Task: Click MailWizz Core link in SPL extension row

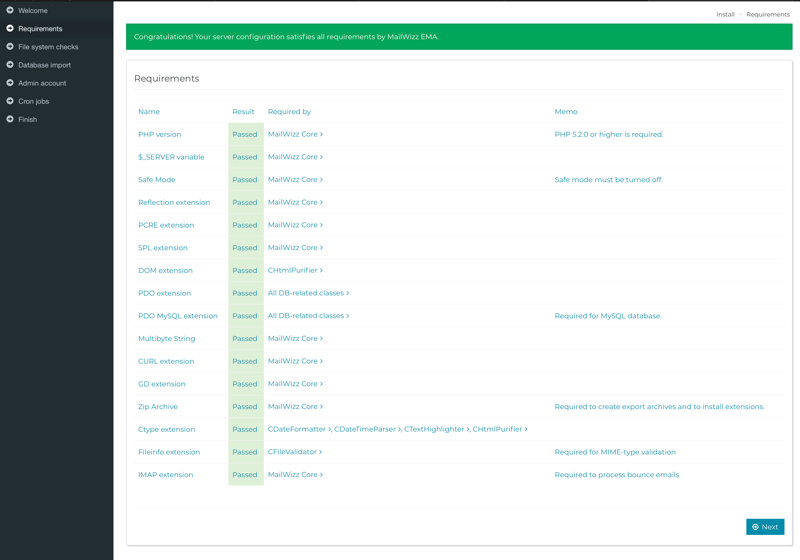Action: (295, 247)
